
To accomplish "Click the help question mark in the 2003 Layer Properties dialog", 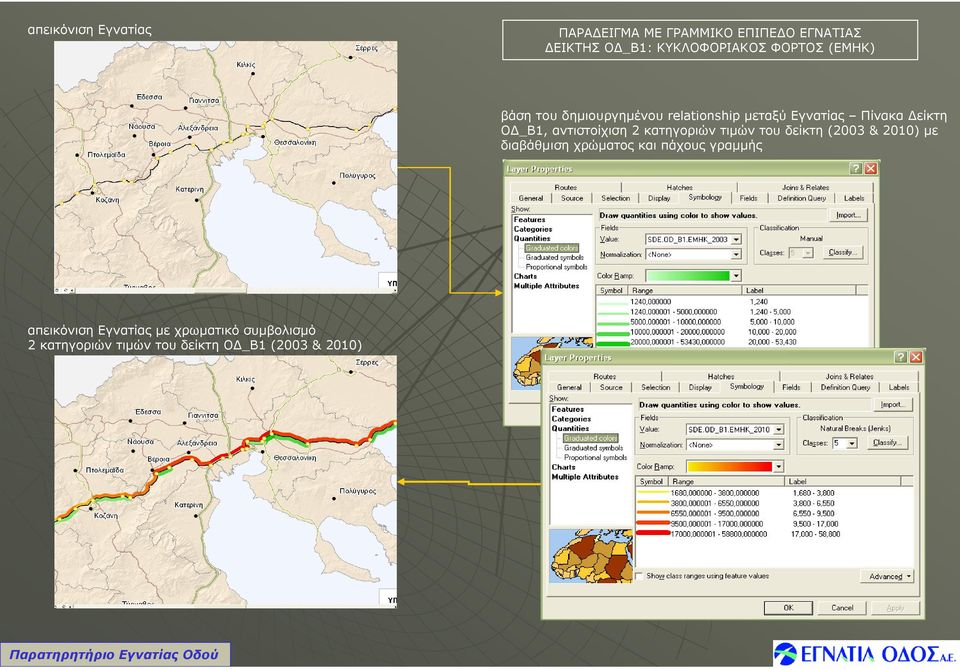I will tap(856, 168).
